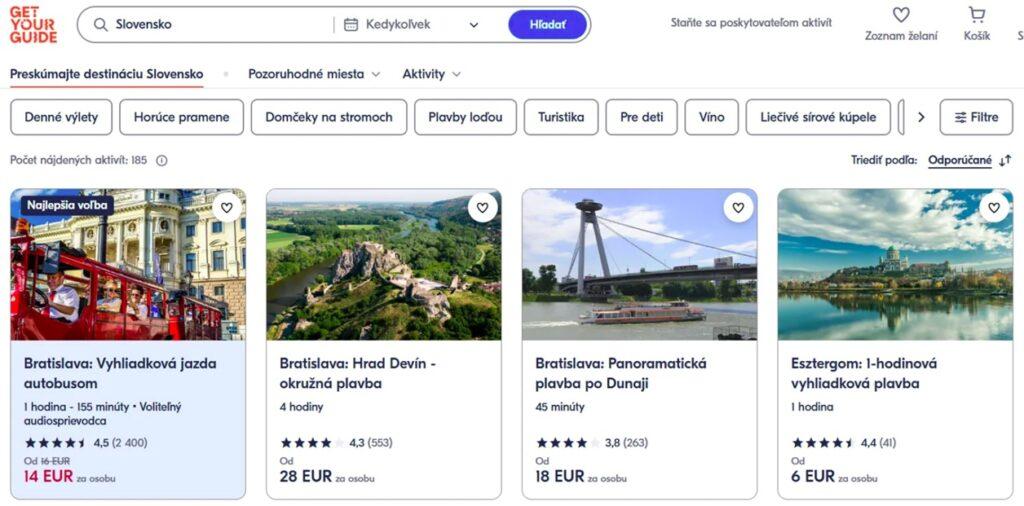Toggle wishlist heart on Hrad Devín card
The height and width of the screenshot is (506, 1024).
pyautogui.click(x=483, y=208)
